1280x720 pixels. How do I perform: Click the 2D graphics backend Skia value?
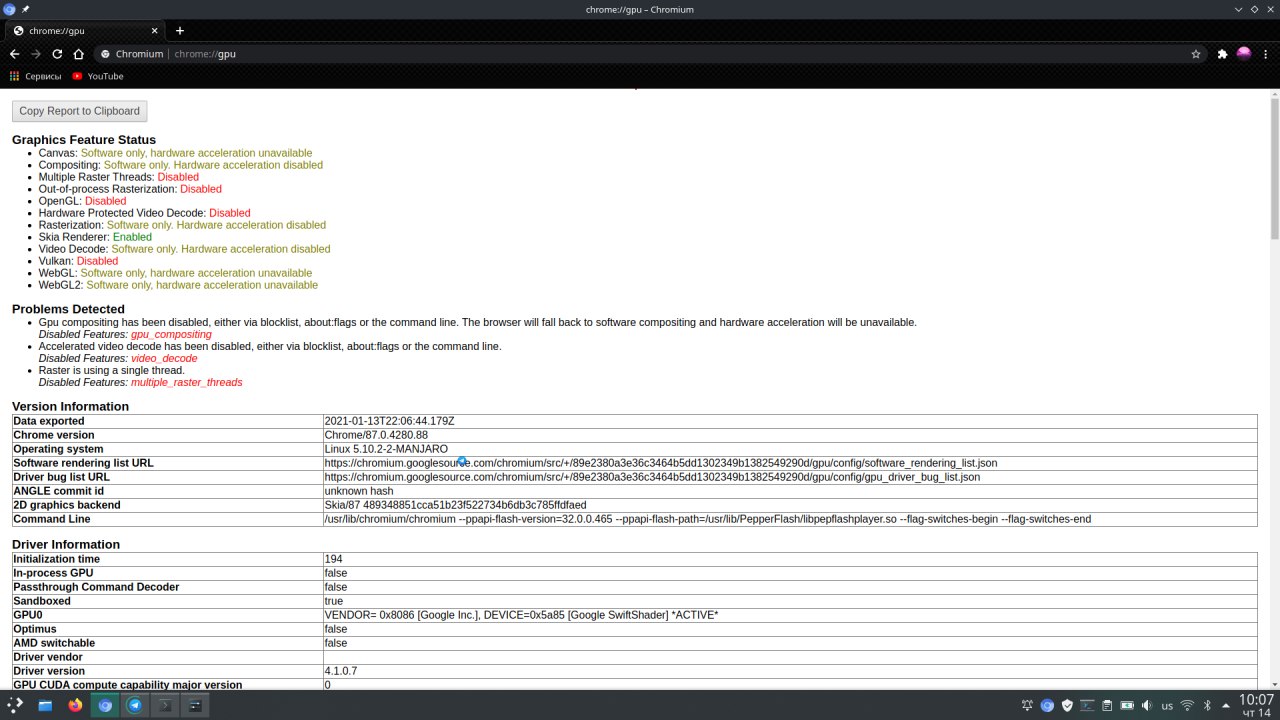coord(456,505)
